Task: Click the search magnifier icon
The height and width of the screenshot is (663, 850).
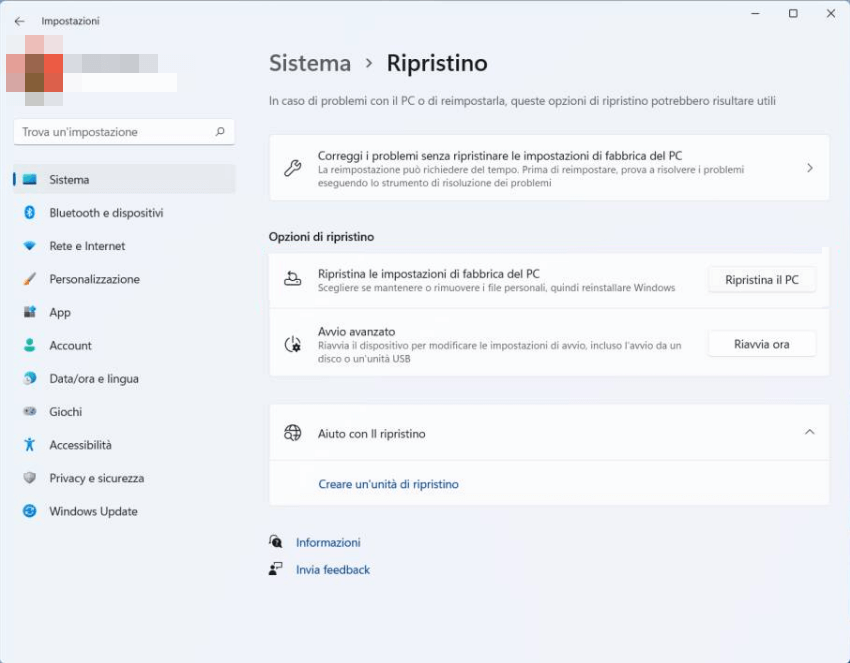Action: 220,132
